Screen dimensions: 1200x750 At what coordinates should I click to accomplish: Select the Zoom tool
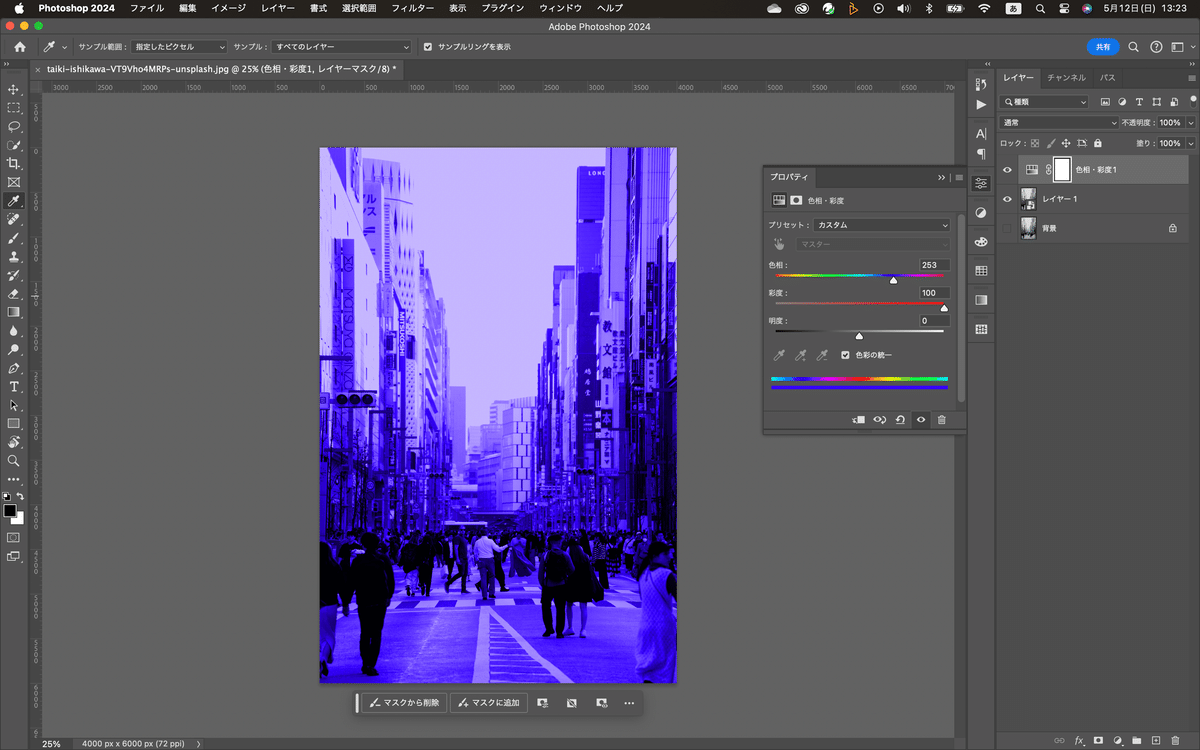click(x=14, y=461)
